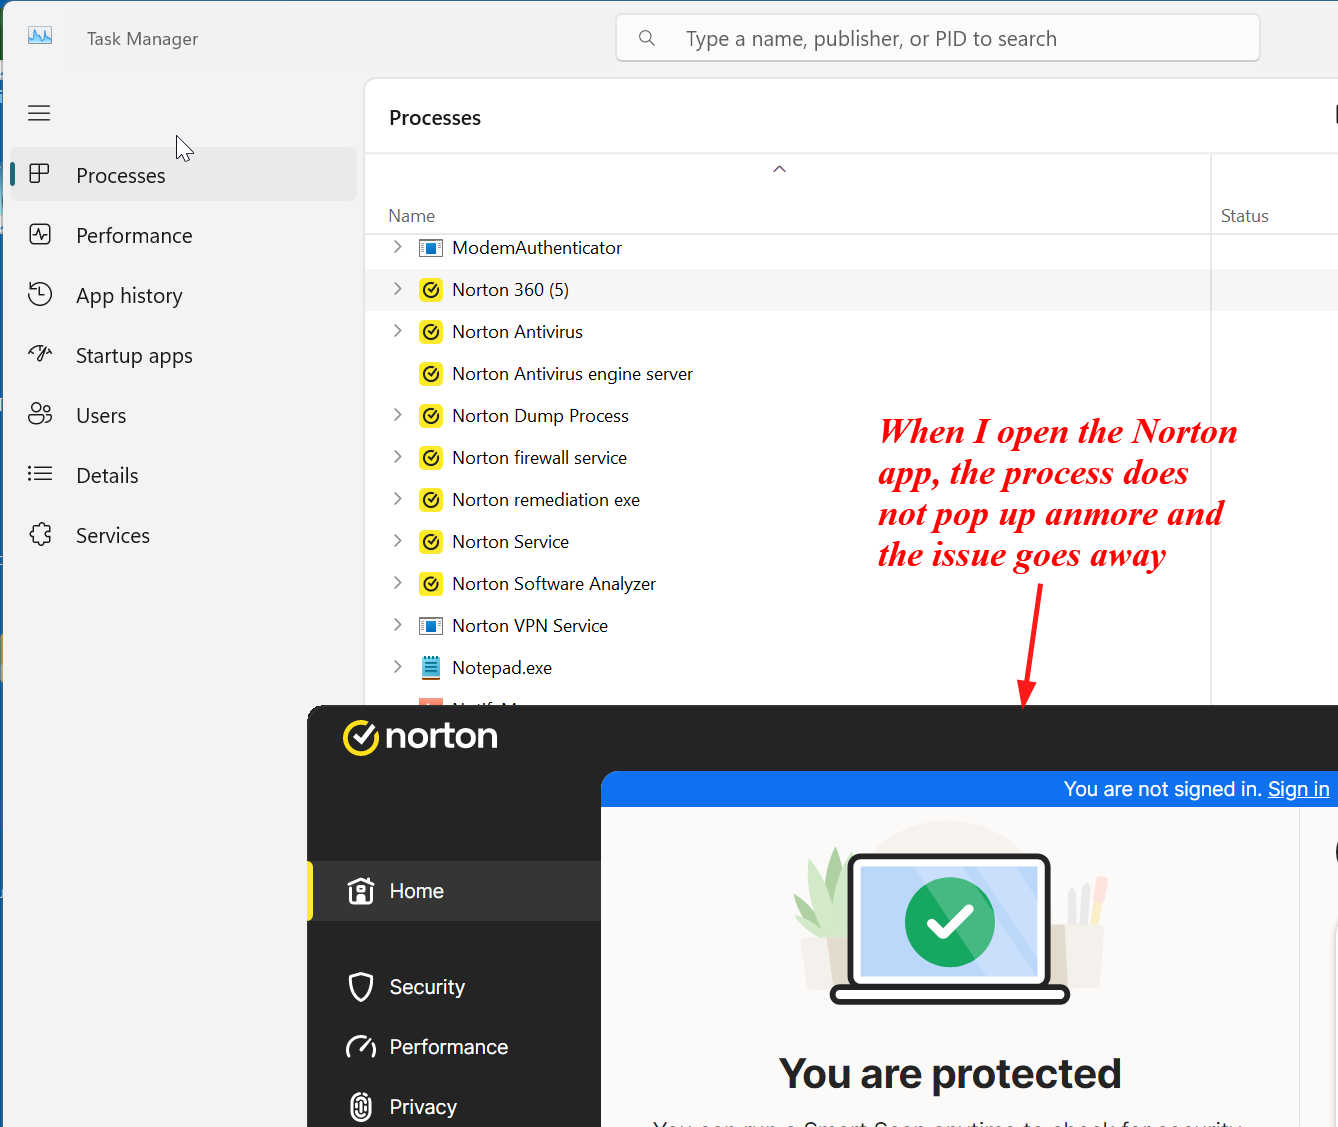Click the Norton Security shield icon
Image resolution: width=1338 pixels, height=1127 pixels.
(360, 987)
